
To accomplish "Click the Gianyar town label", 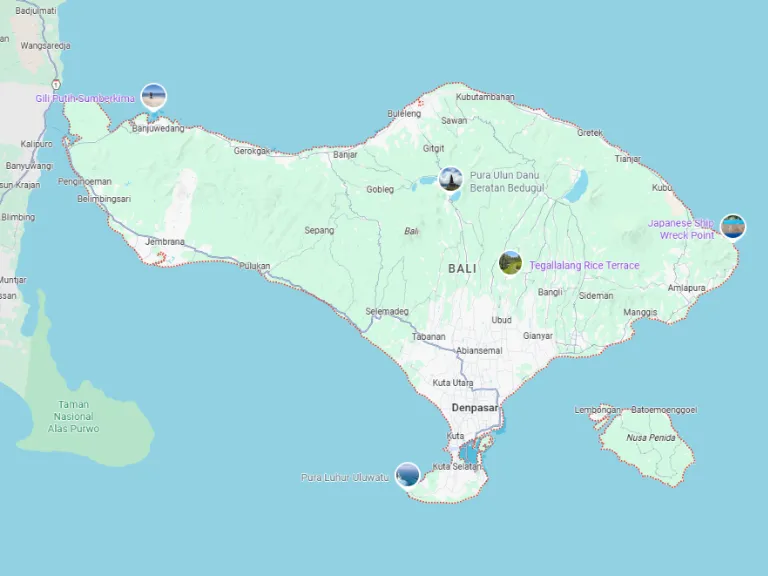I will pyautogui.click(x=537, y=336).
